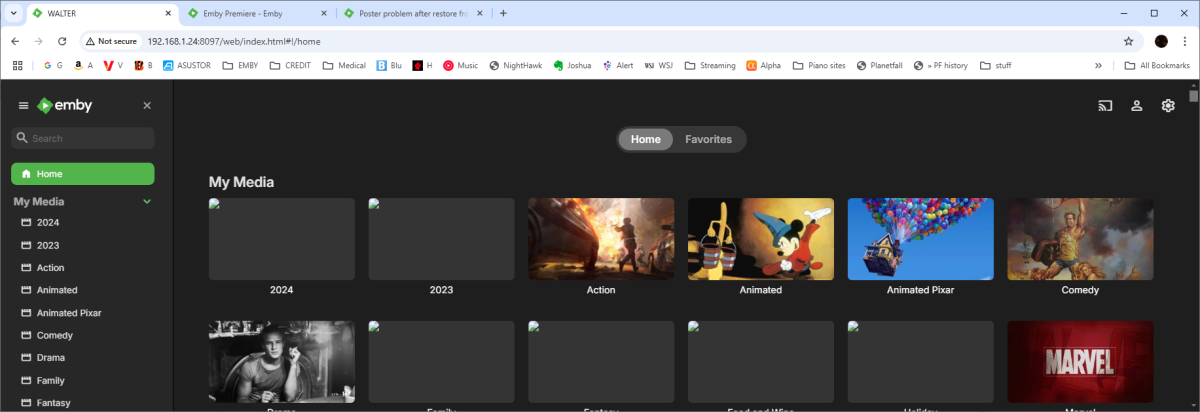Switch to the Poster problem browser tab

pyautogui.click(x=412, y=13)
